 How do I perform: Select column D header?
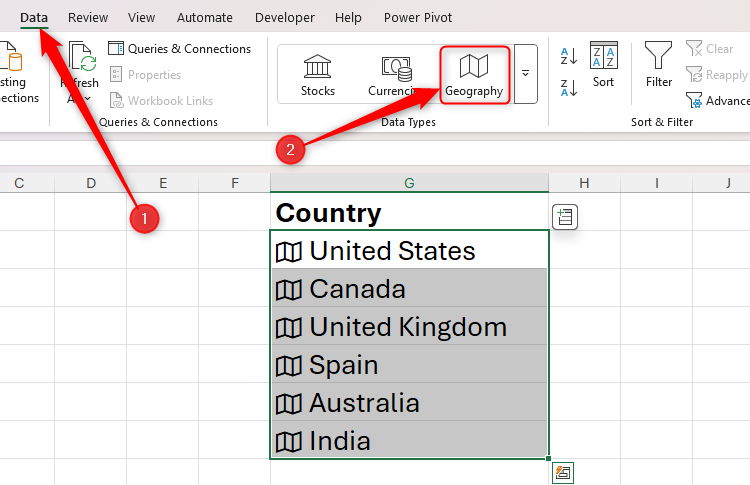[91, 183]
